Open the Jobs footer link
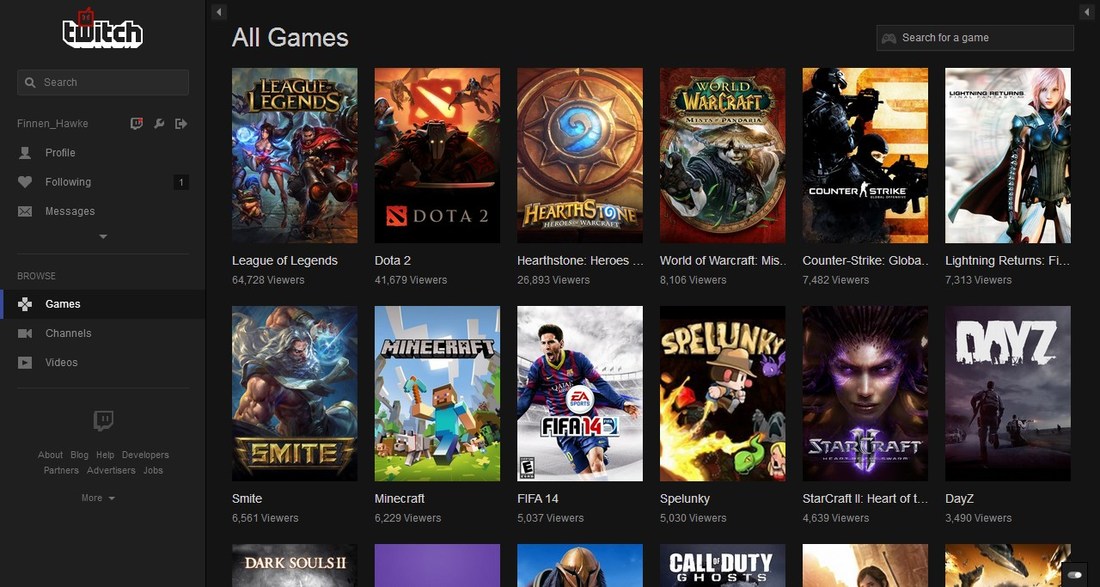The width and height of the screenshot is (1100, 587). [153, 471]
